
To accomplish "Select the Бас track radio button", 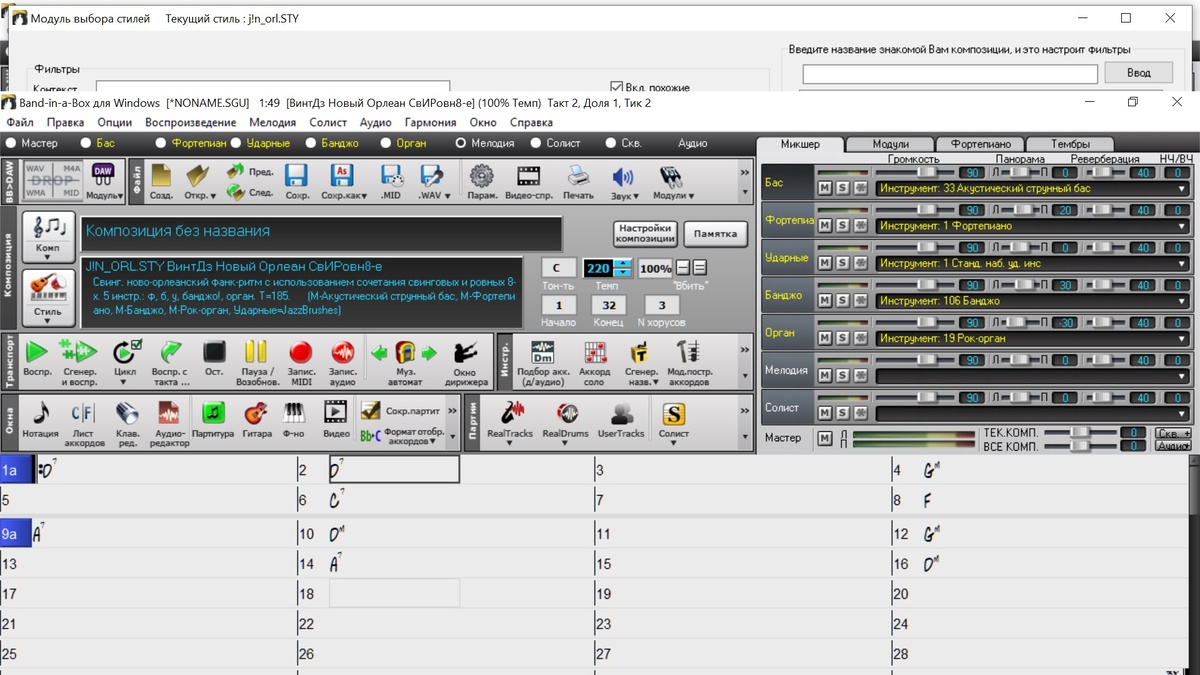I will [x=85, y=143].
